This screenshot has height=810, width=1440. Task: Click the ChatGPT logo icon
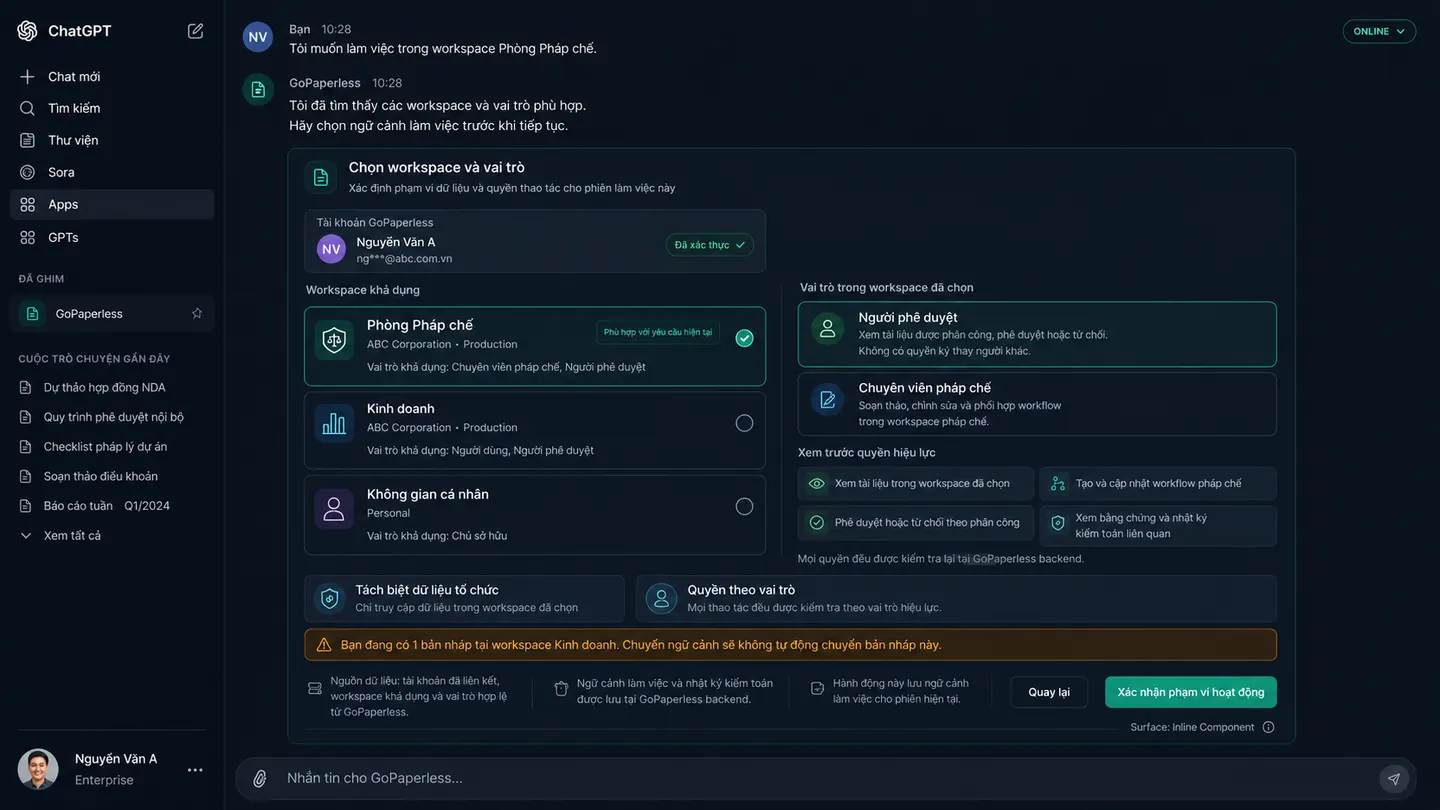click(x=28, y=31)
